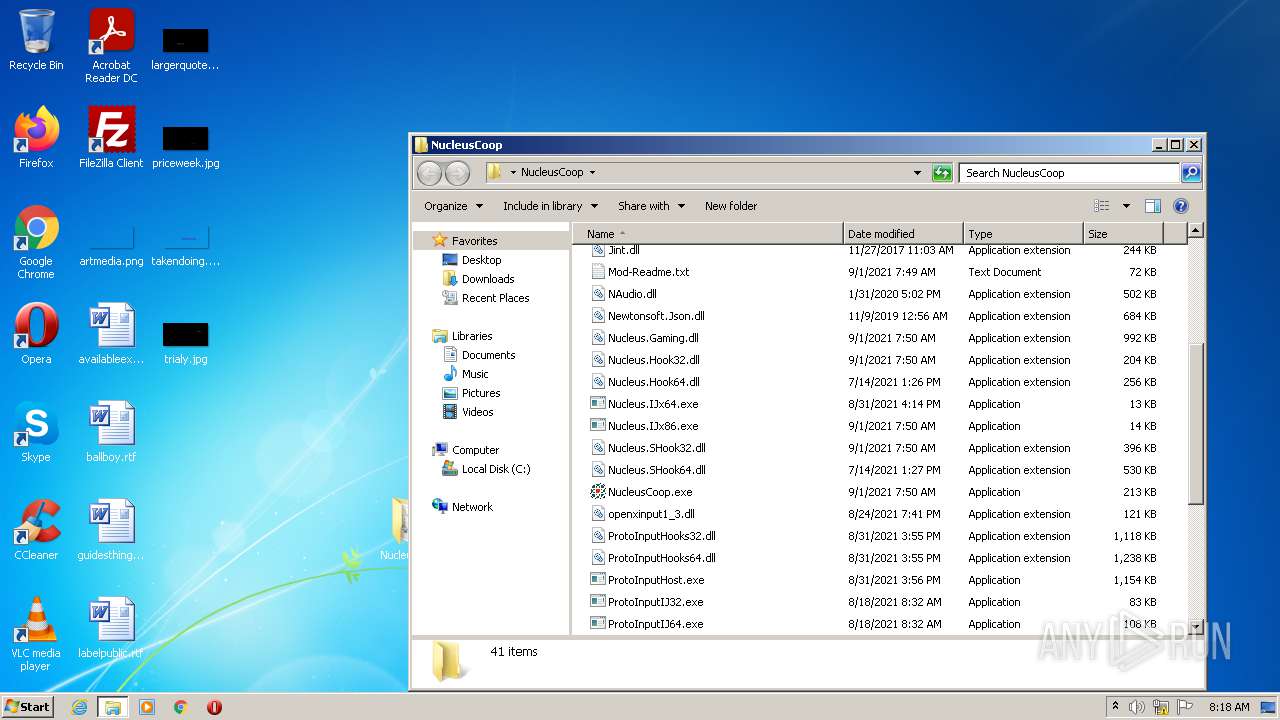Open Videos library
1280x720 pixels.
point(477,412)
